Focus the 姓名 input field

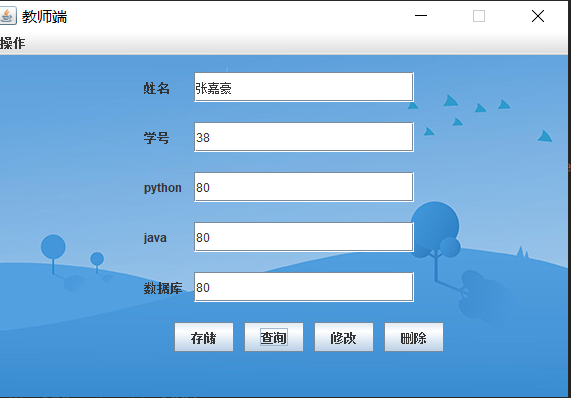[x=304, y=87]
